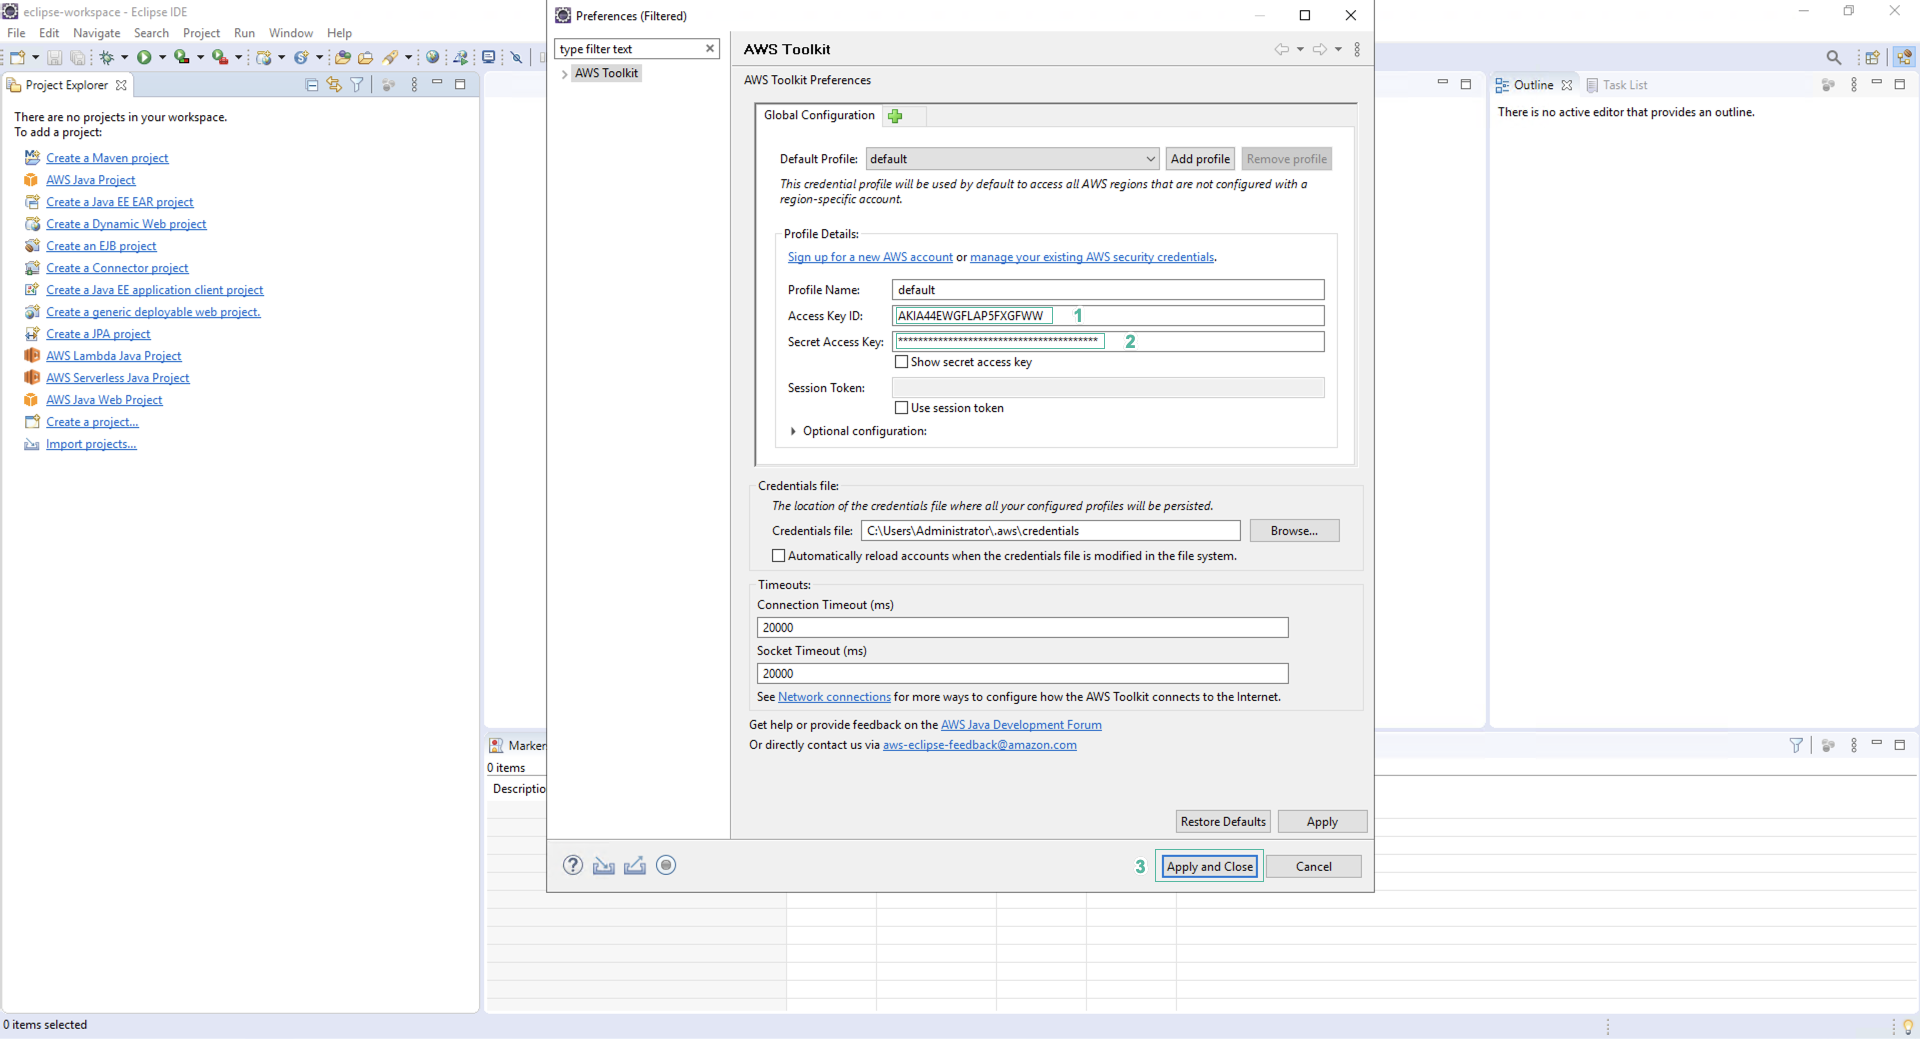This screenshot has height=1039, width=1920.
Task: Open dropdown arrow next to Debug icon
Action: pos(124,57)
